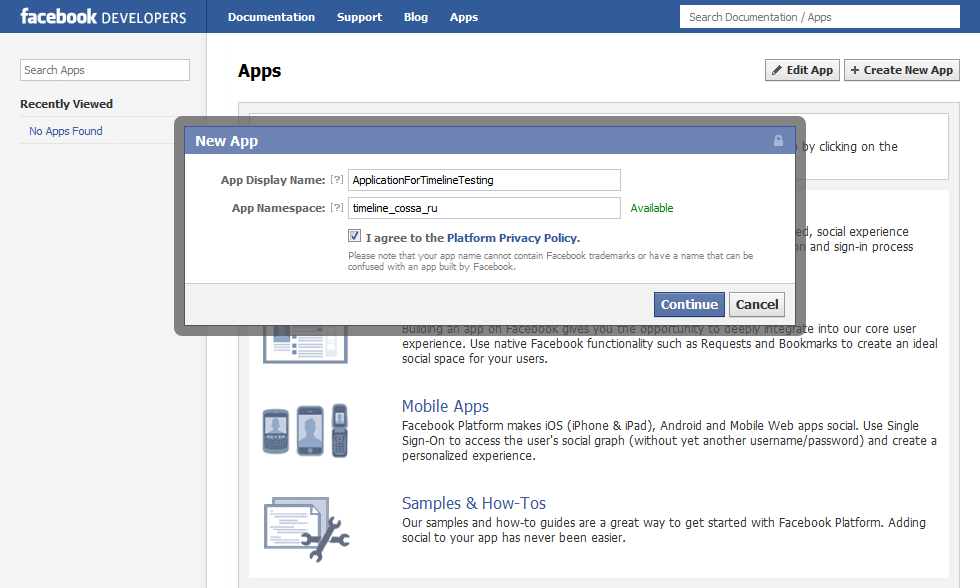Click the Mobile Apps phones icon
The image size is (980, 588).
click(305, 430)
